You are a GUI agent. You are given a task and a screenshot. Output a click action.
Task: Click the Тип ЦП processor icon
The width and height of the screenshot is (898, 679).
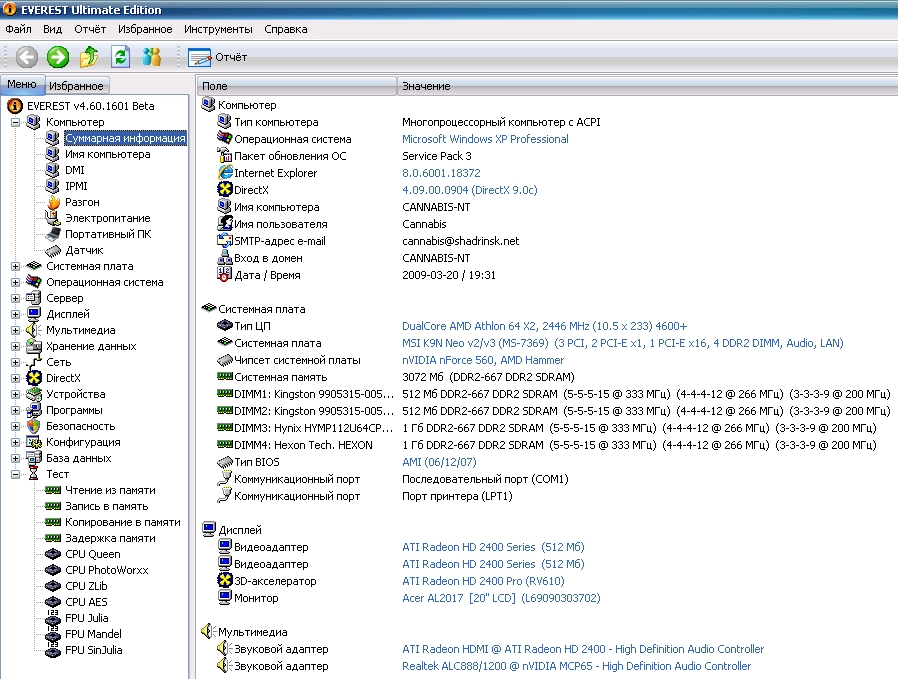224,325
